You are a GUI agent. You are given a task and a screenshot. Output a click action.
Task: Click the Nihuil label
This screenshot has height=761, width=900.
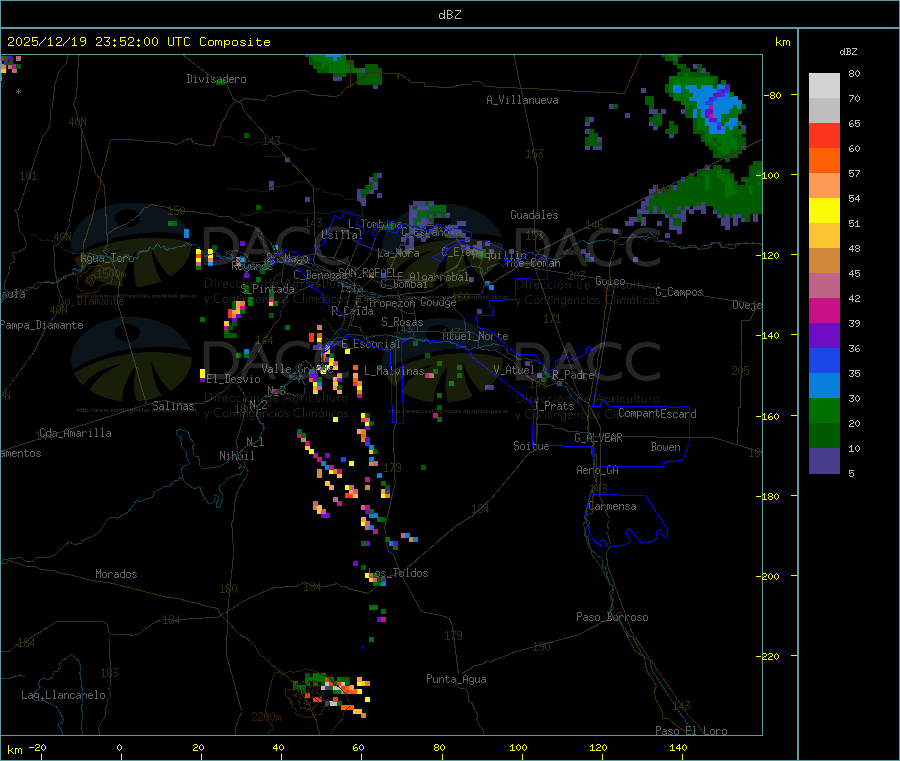236,456
